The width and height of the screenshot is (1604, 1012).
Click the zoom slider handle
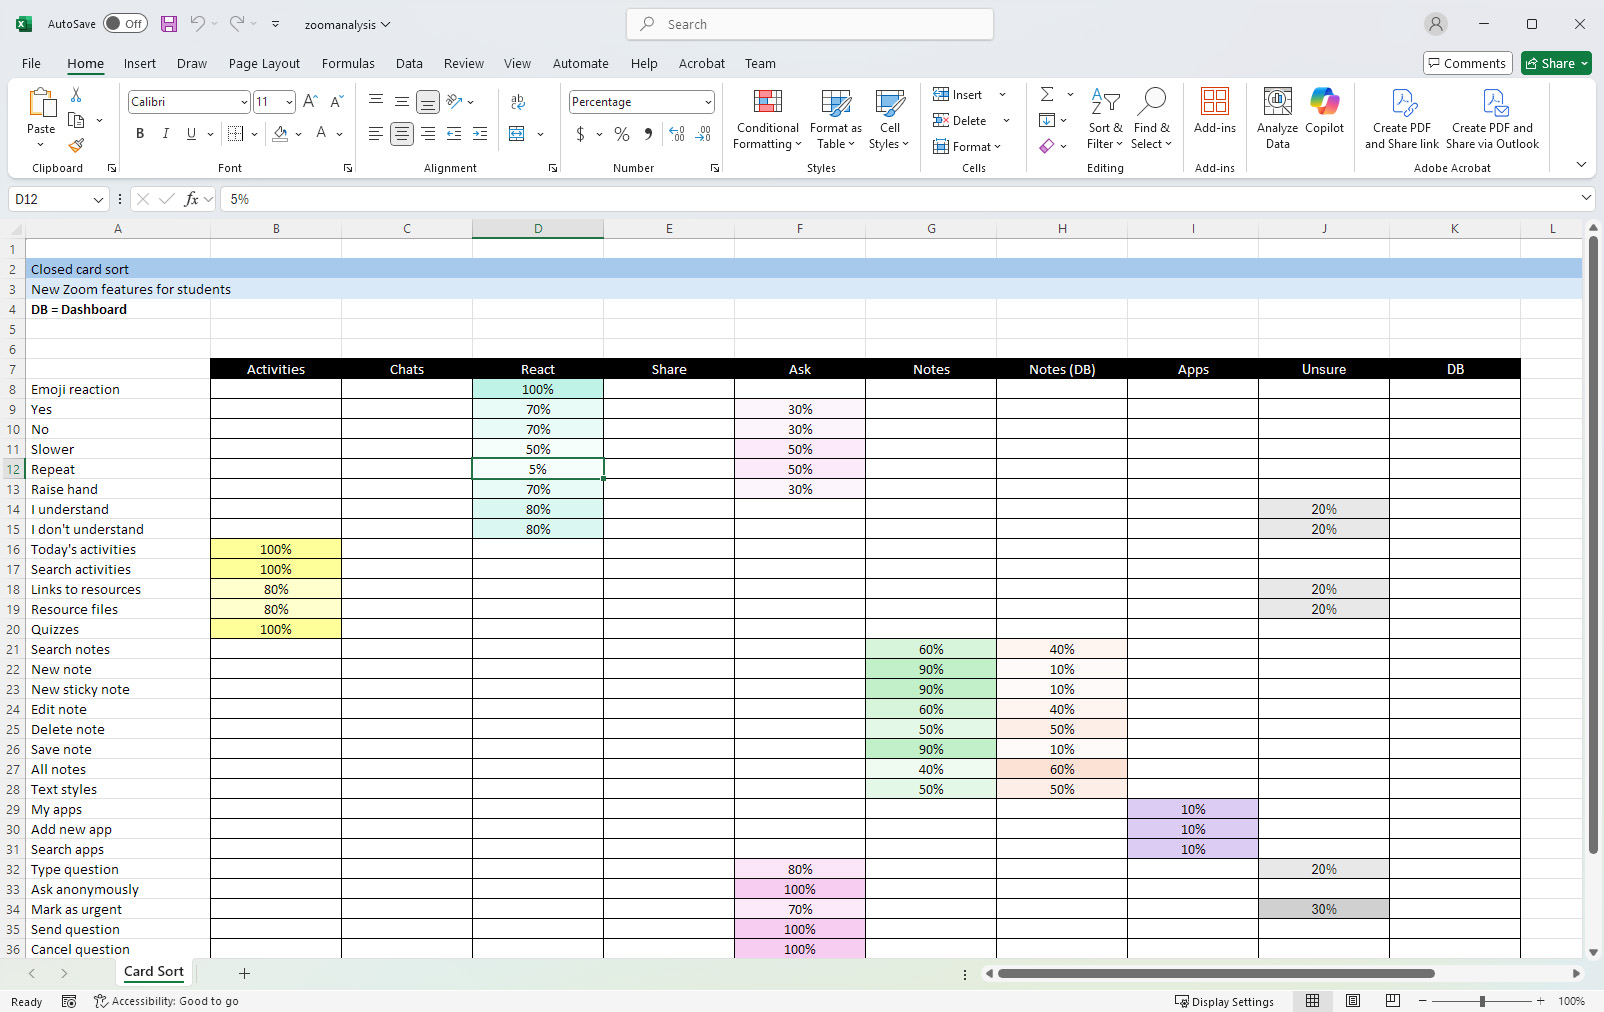(1482, 1001)
